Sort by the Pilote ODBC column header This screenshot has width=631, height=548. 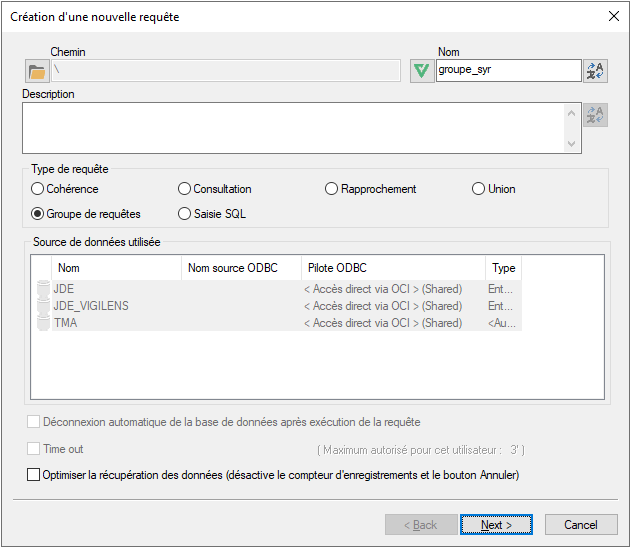[393, 268]
